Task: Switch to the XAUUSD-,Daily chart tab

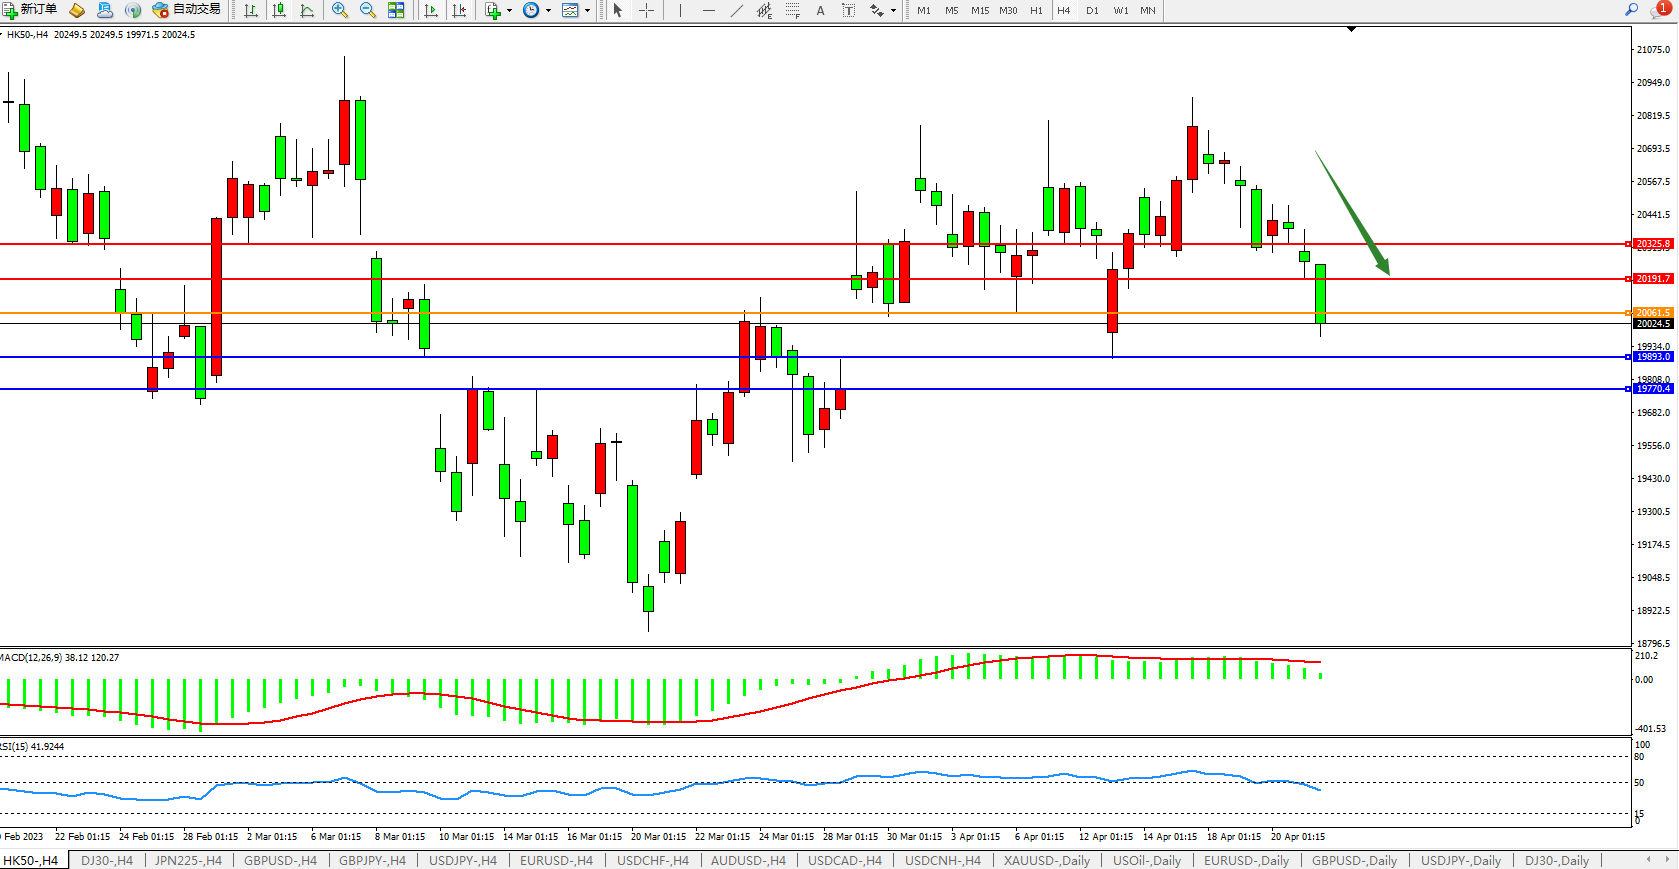Action: (1046, 860)
